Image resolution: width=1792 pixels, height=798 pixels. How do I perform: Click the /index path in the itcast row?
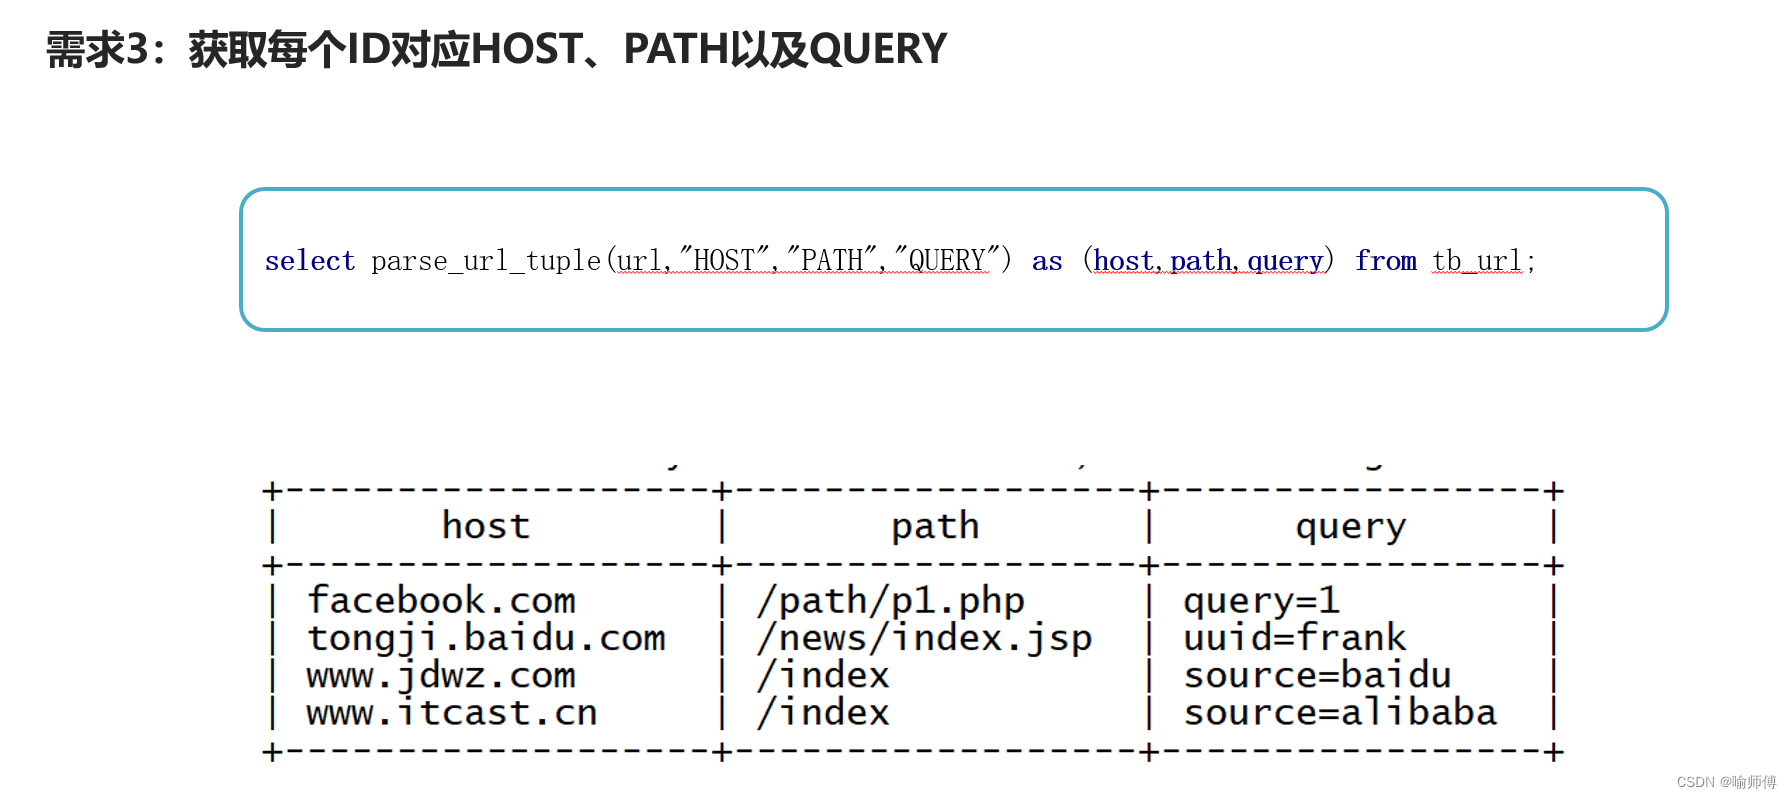pyautogui.click(x=823, y=713)
